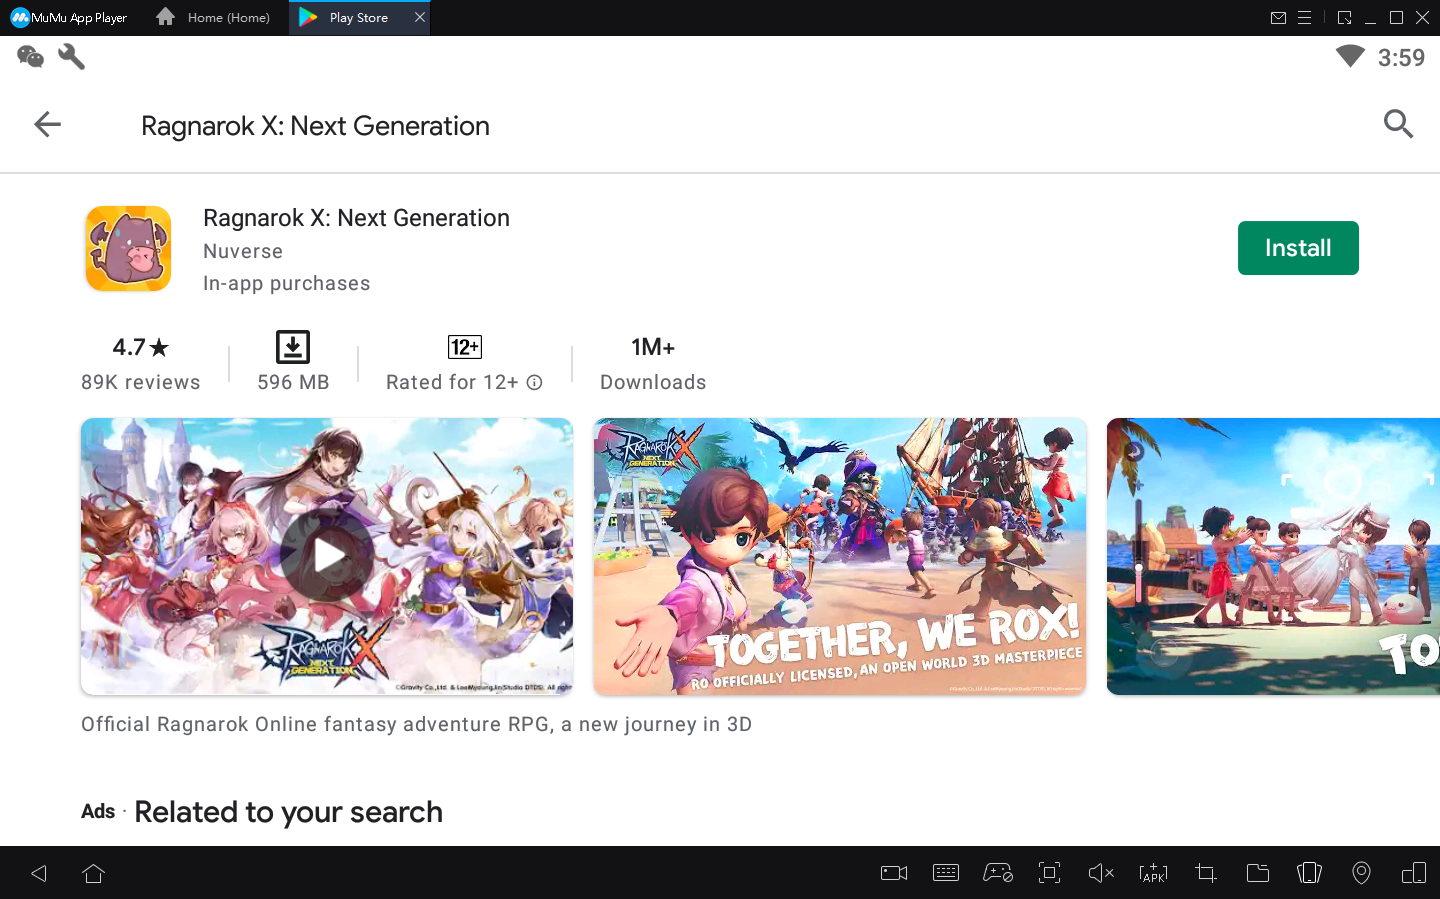
Task: Open the shared folder icon
Action: pyautogui.click(x=1258, y=873)
